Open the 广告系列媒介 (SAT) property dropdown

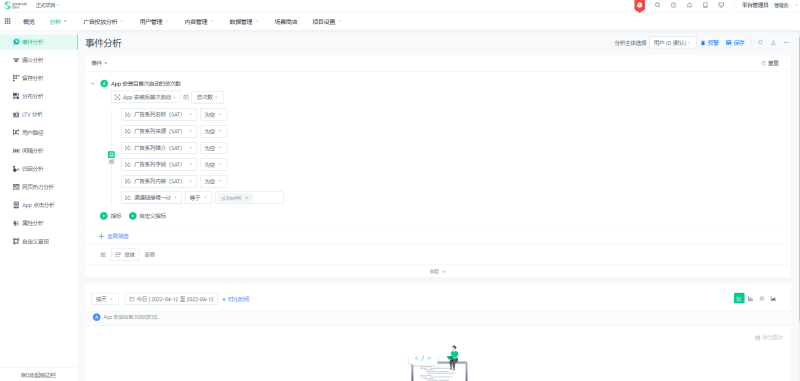(x=159, y=148)
